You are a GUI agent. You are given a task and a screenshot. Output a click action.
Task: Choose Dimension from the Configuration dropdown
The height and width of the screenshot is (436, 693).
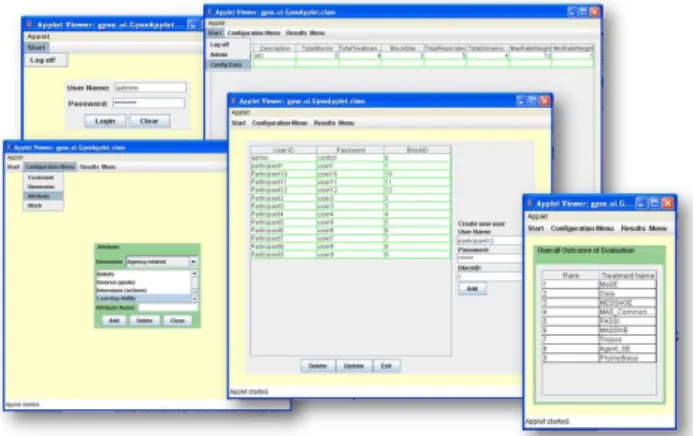click(41, 187)
